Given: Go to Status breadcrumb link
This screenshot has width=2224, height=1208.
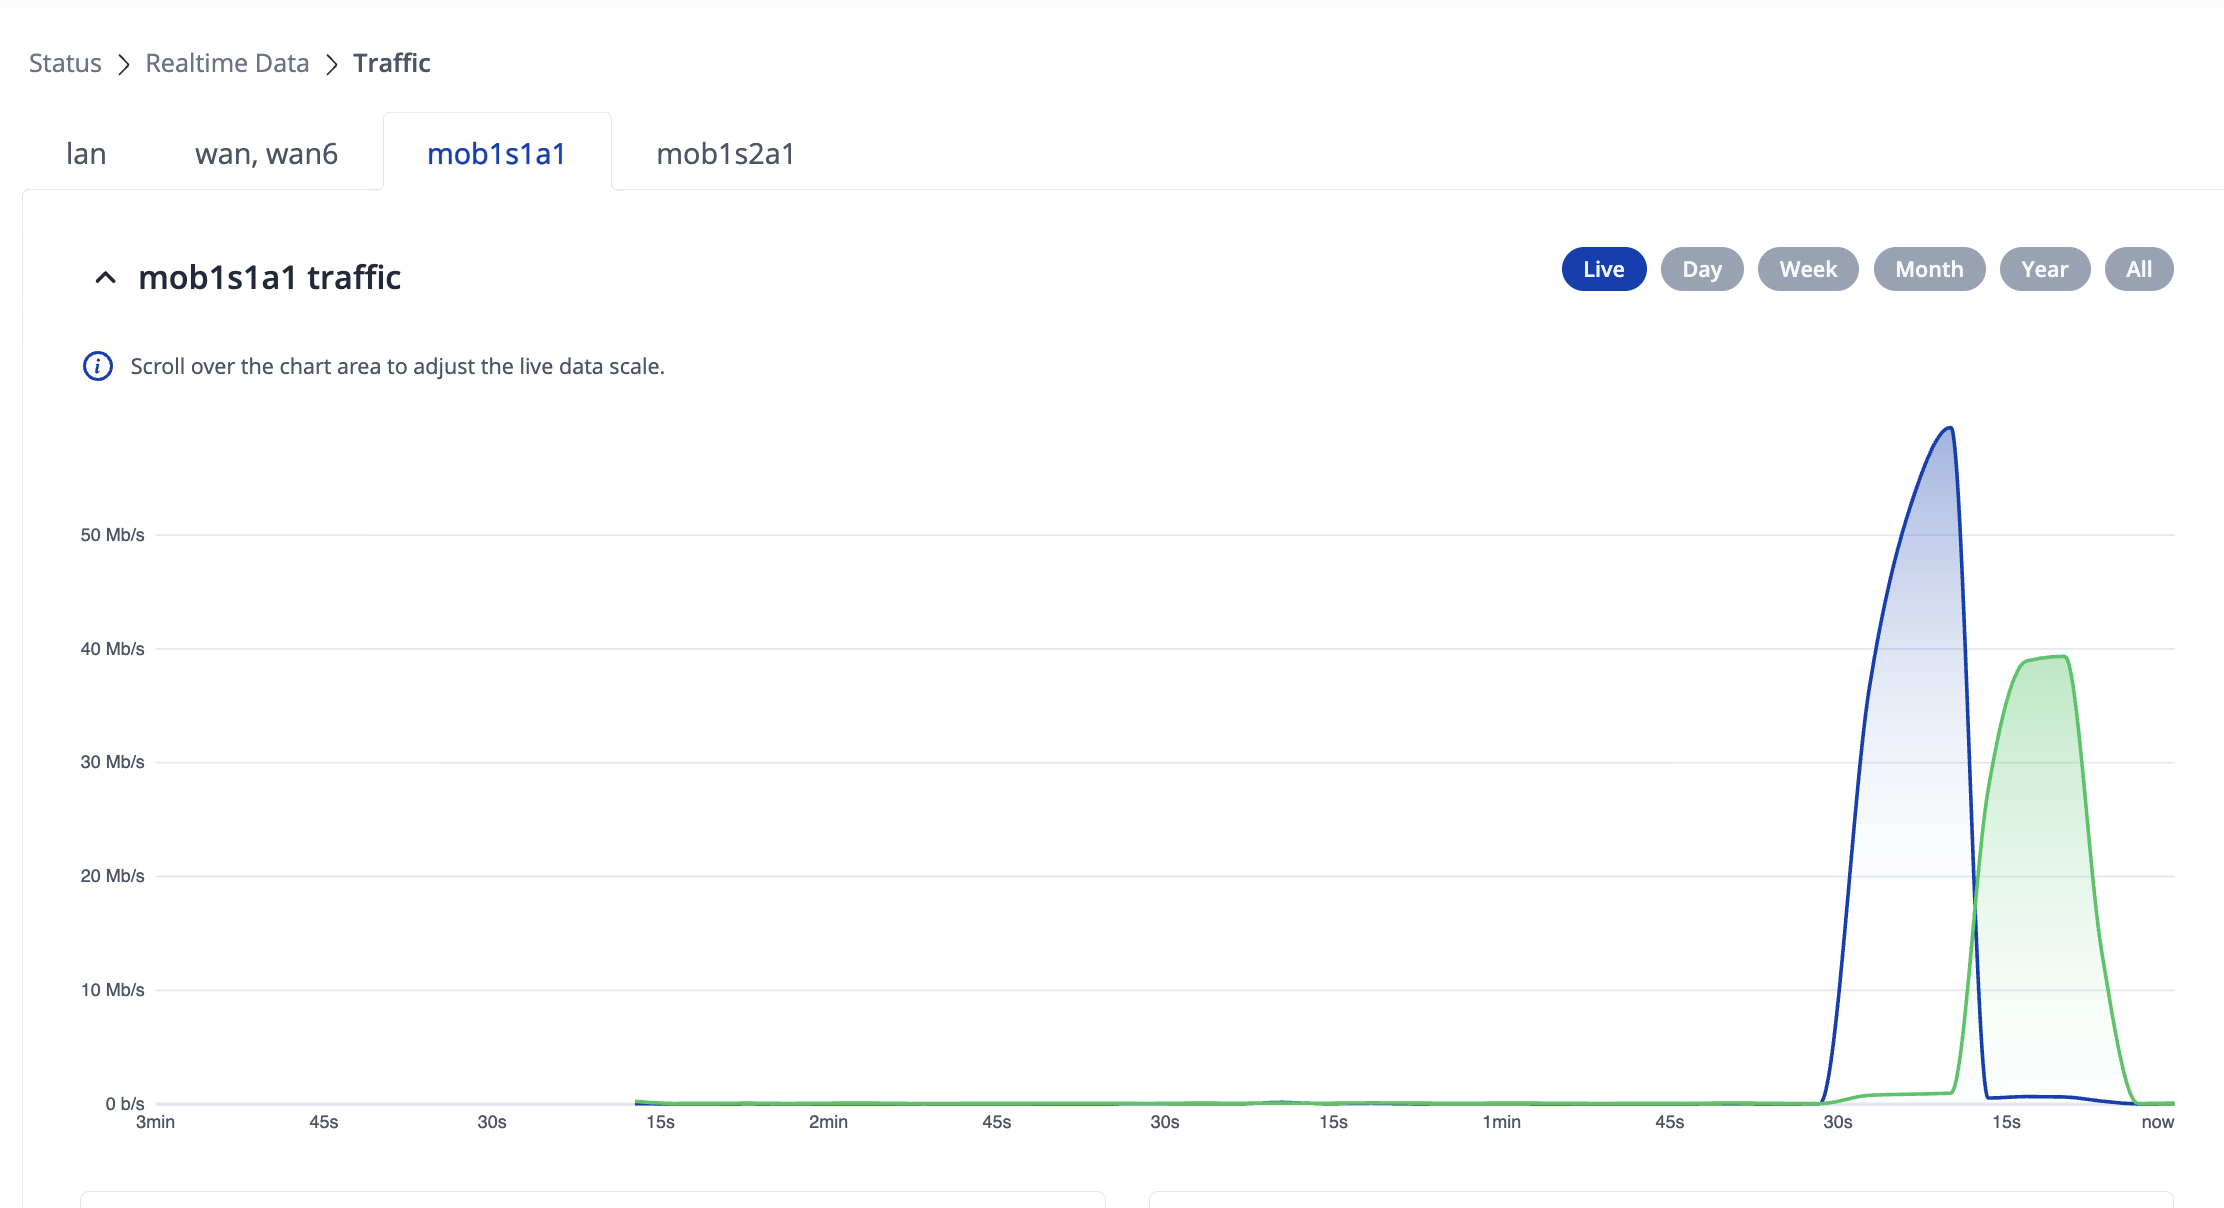Looking at the screenshot, I should pyautogui.click(x=65, y=63).
